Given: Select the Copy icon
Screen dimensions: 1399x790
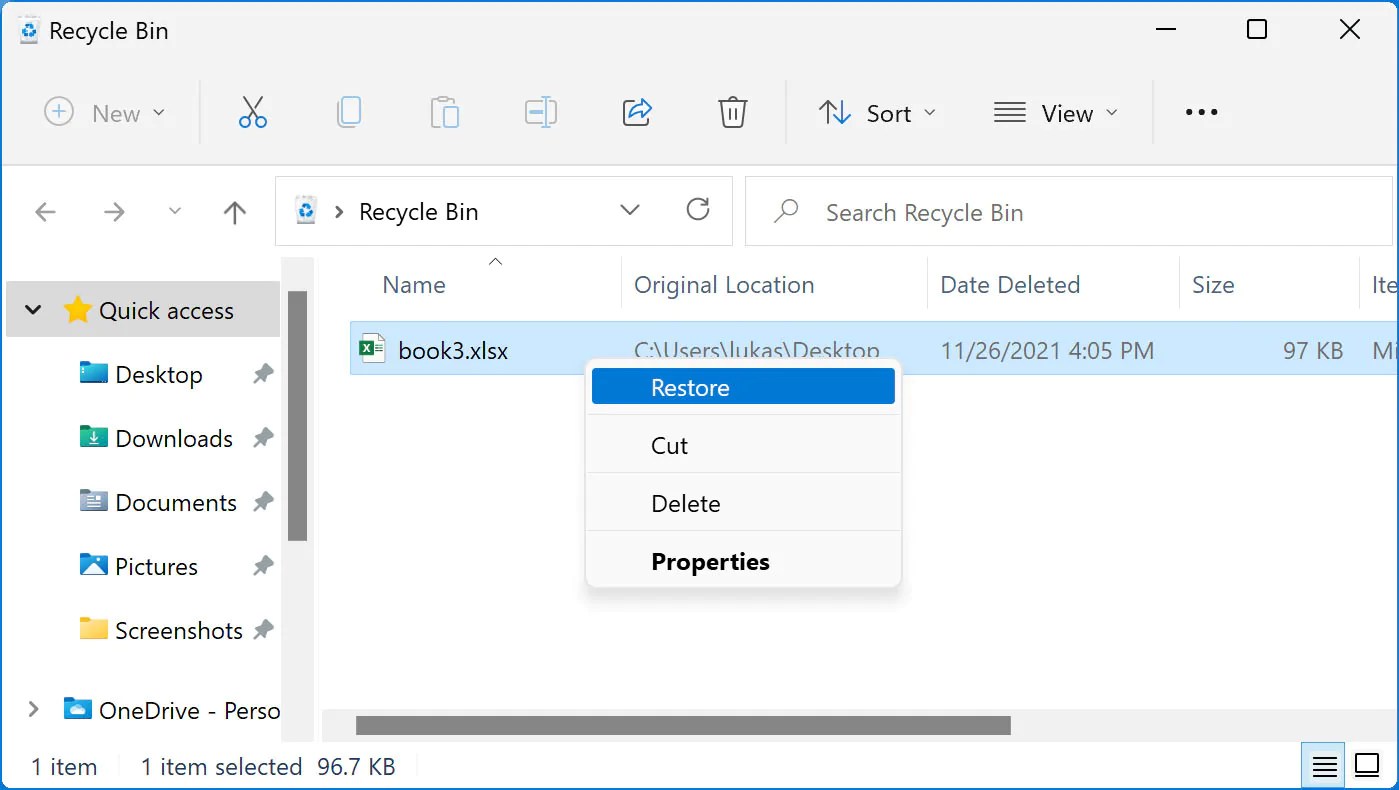Looking at the screenshot, I should point(348,112).
